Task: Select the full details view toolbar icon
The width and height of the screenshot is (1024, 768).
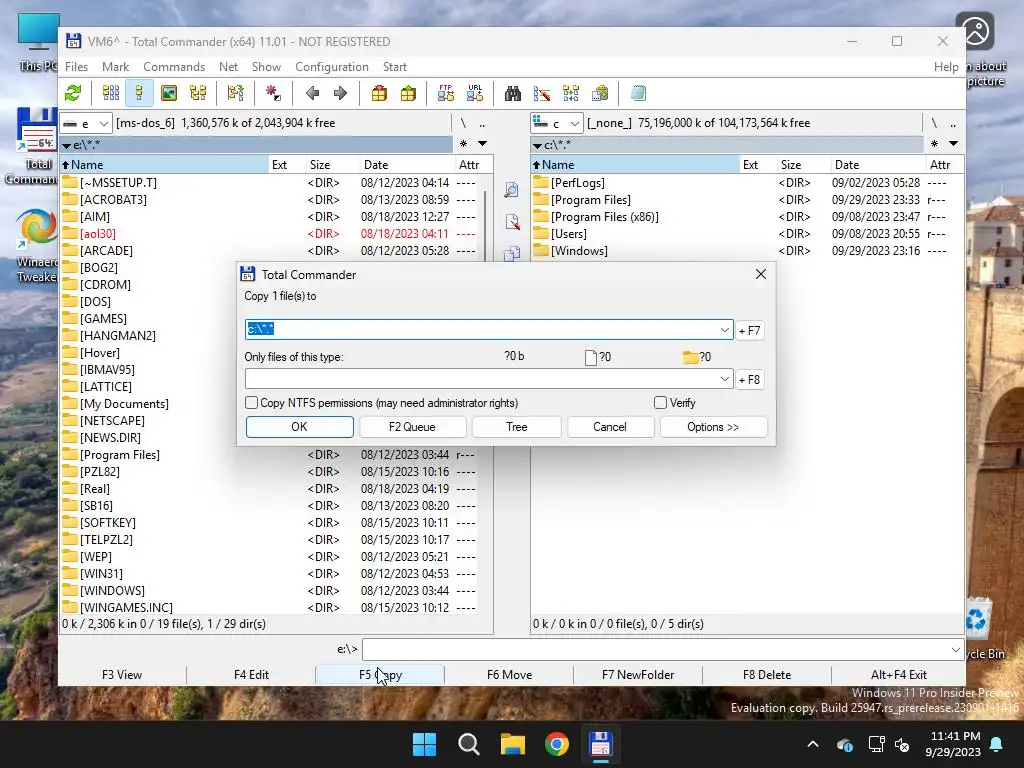Action: point(140,93)
